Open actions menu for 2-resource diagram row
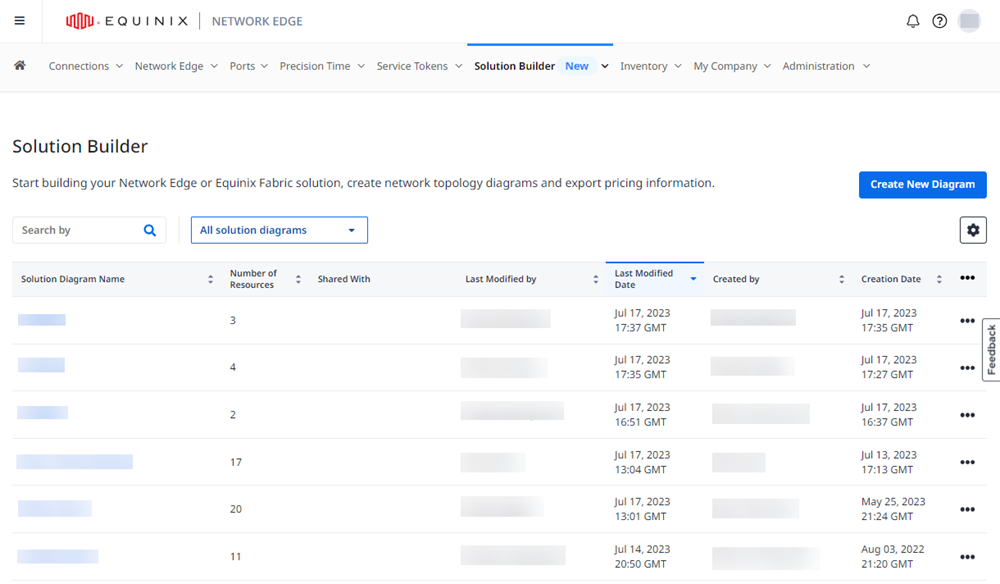Image resolution: width=1000 pixels, height=584 pixels. (x=967, y=415)
